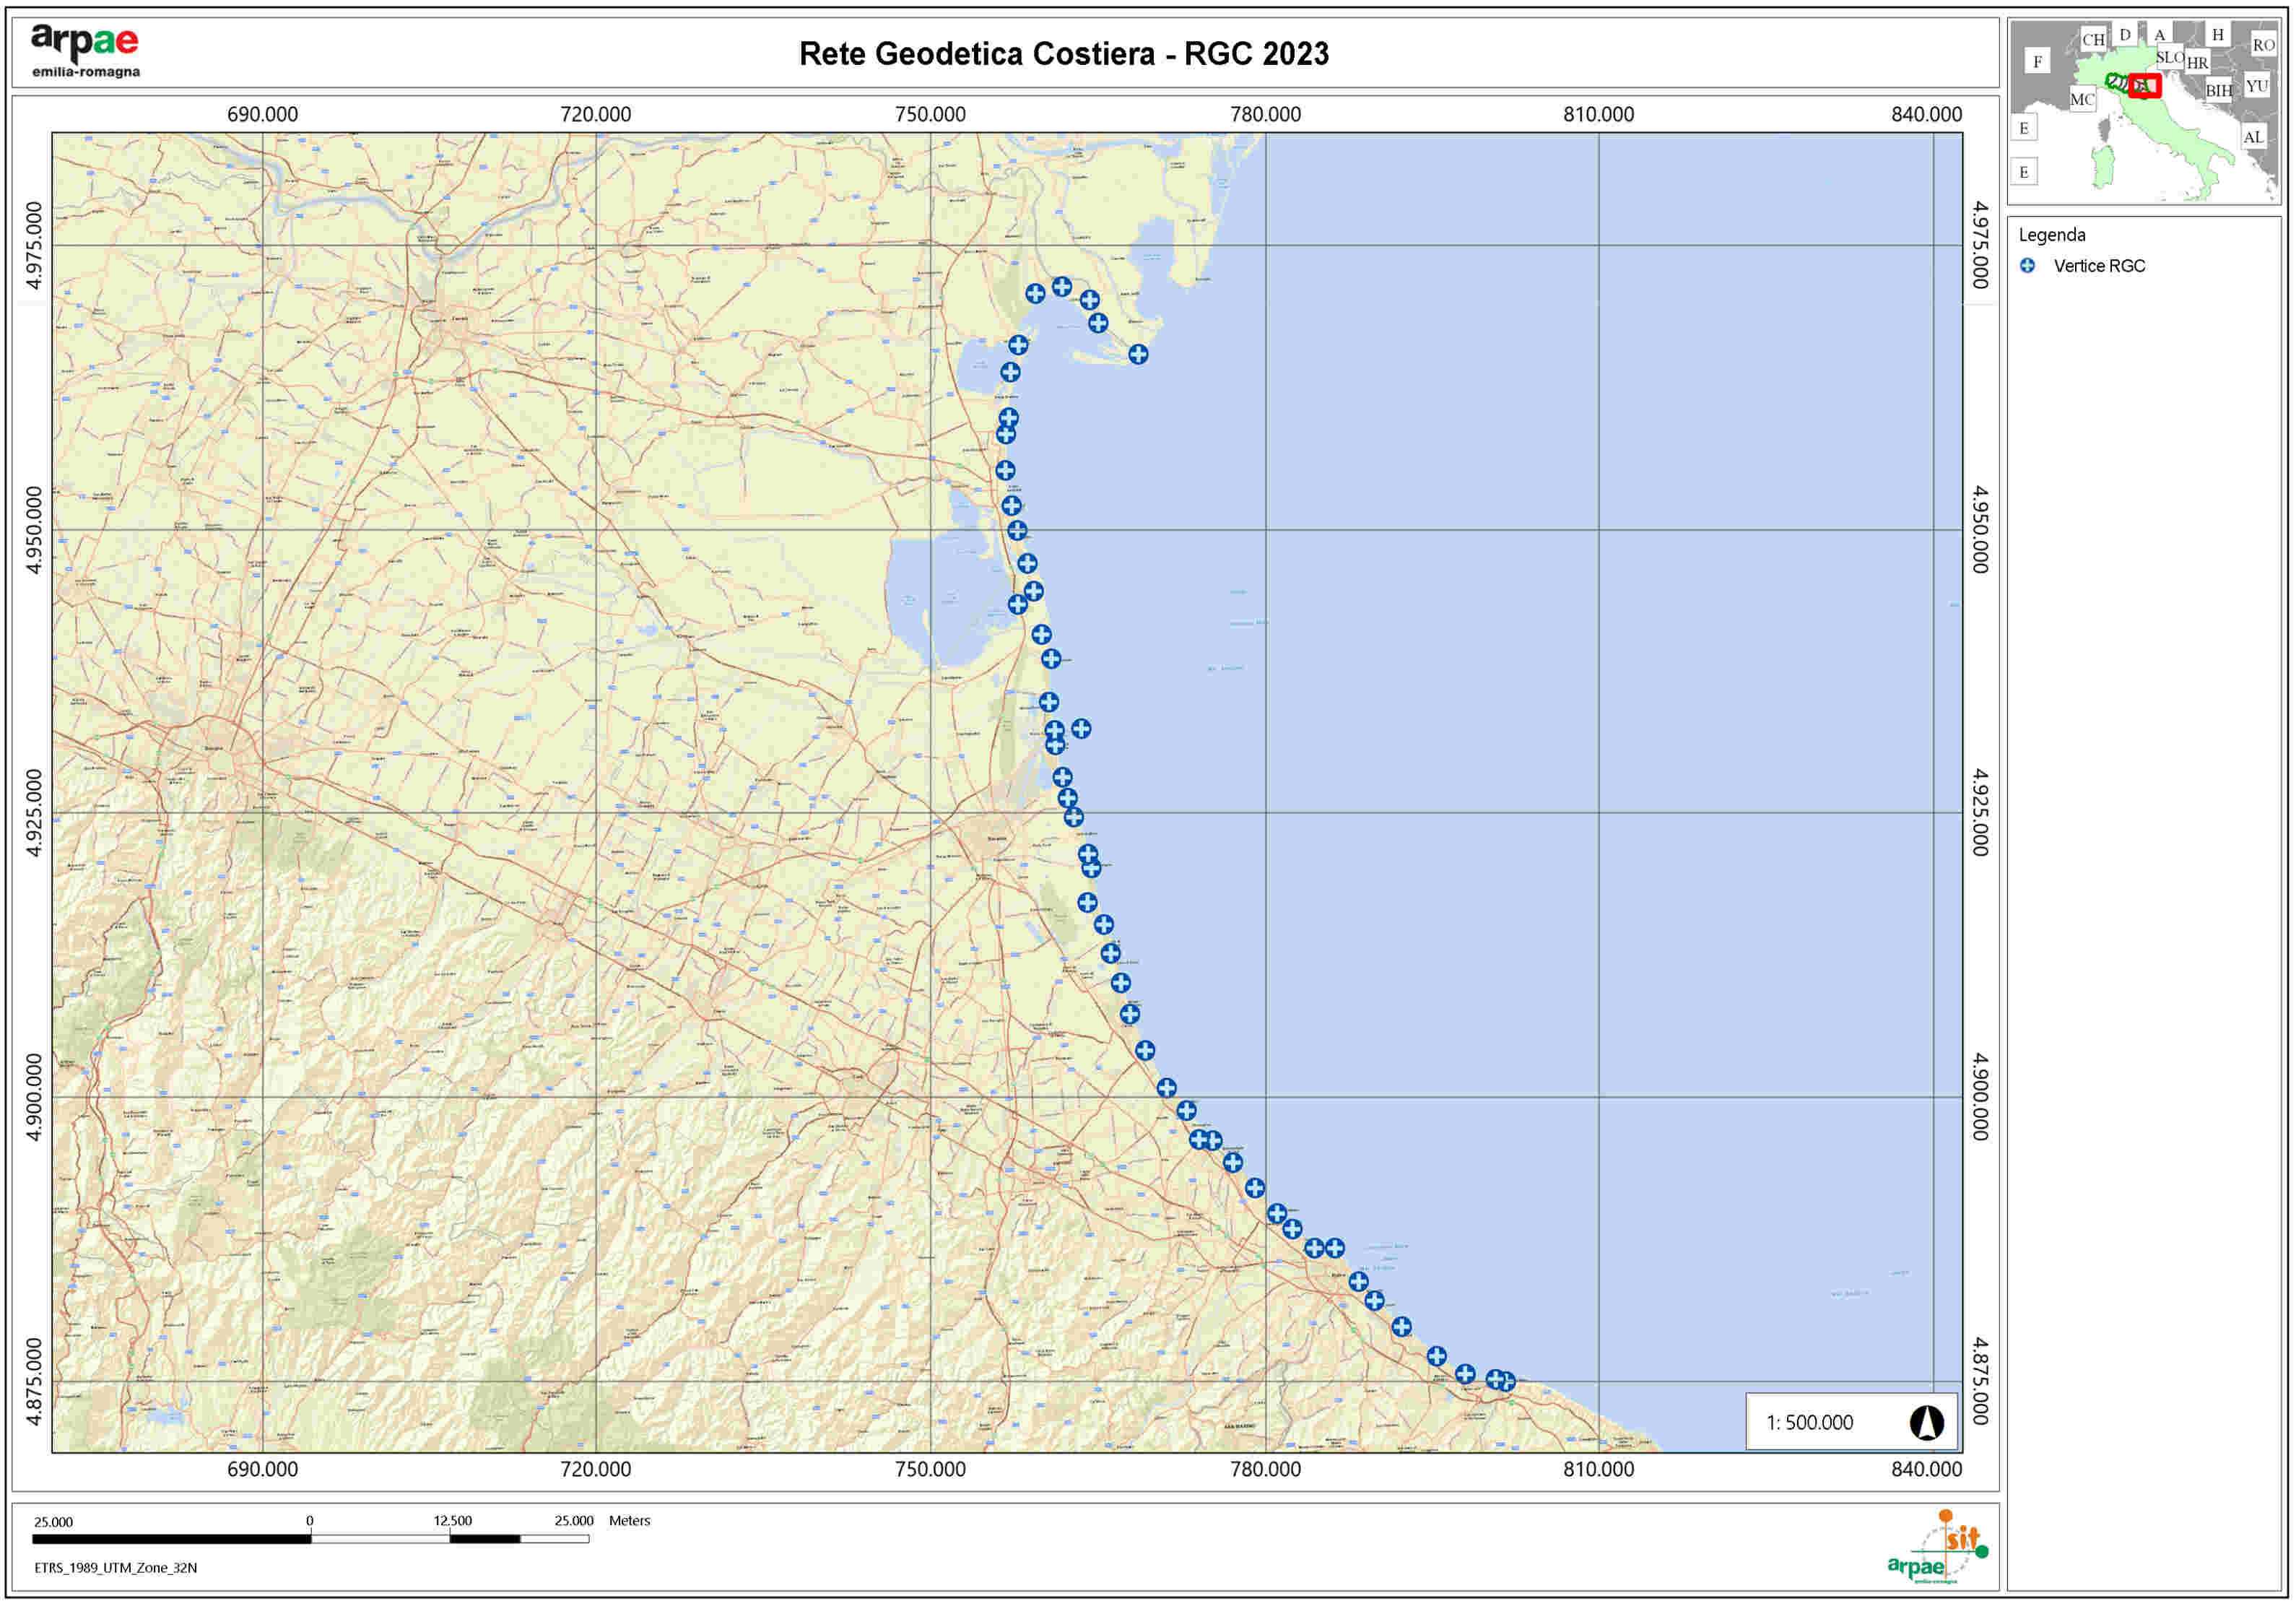Click the southernmost RGC vertex marker on the coast
2296x1601 pixels.
tap(1505, 1382)
